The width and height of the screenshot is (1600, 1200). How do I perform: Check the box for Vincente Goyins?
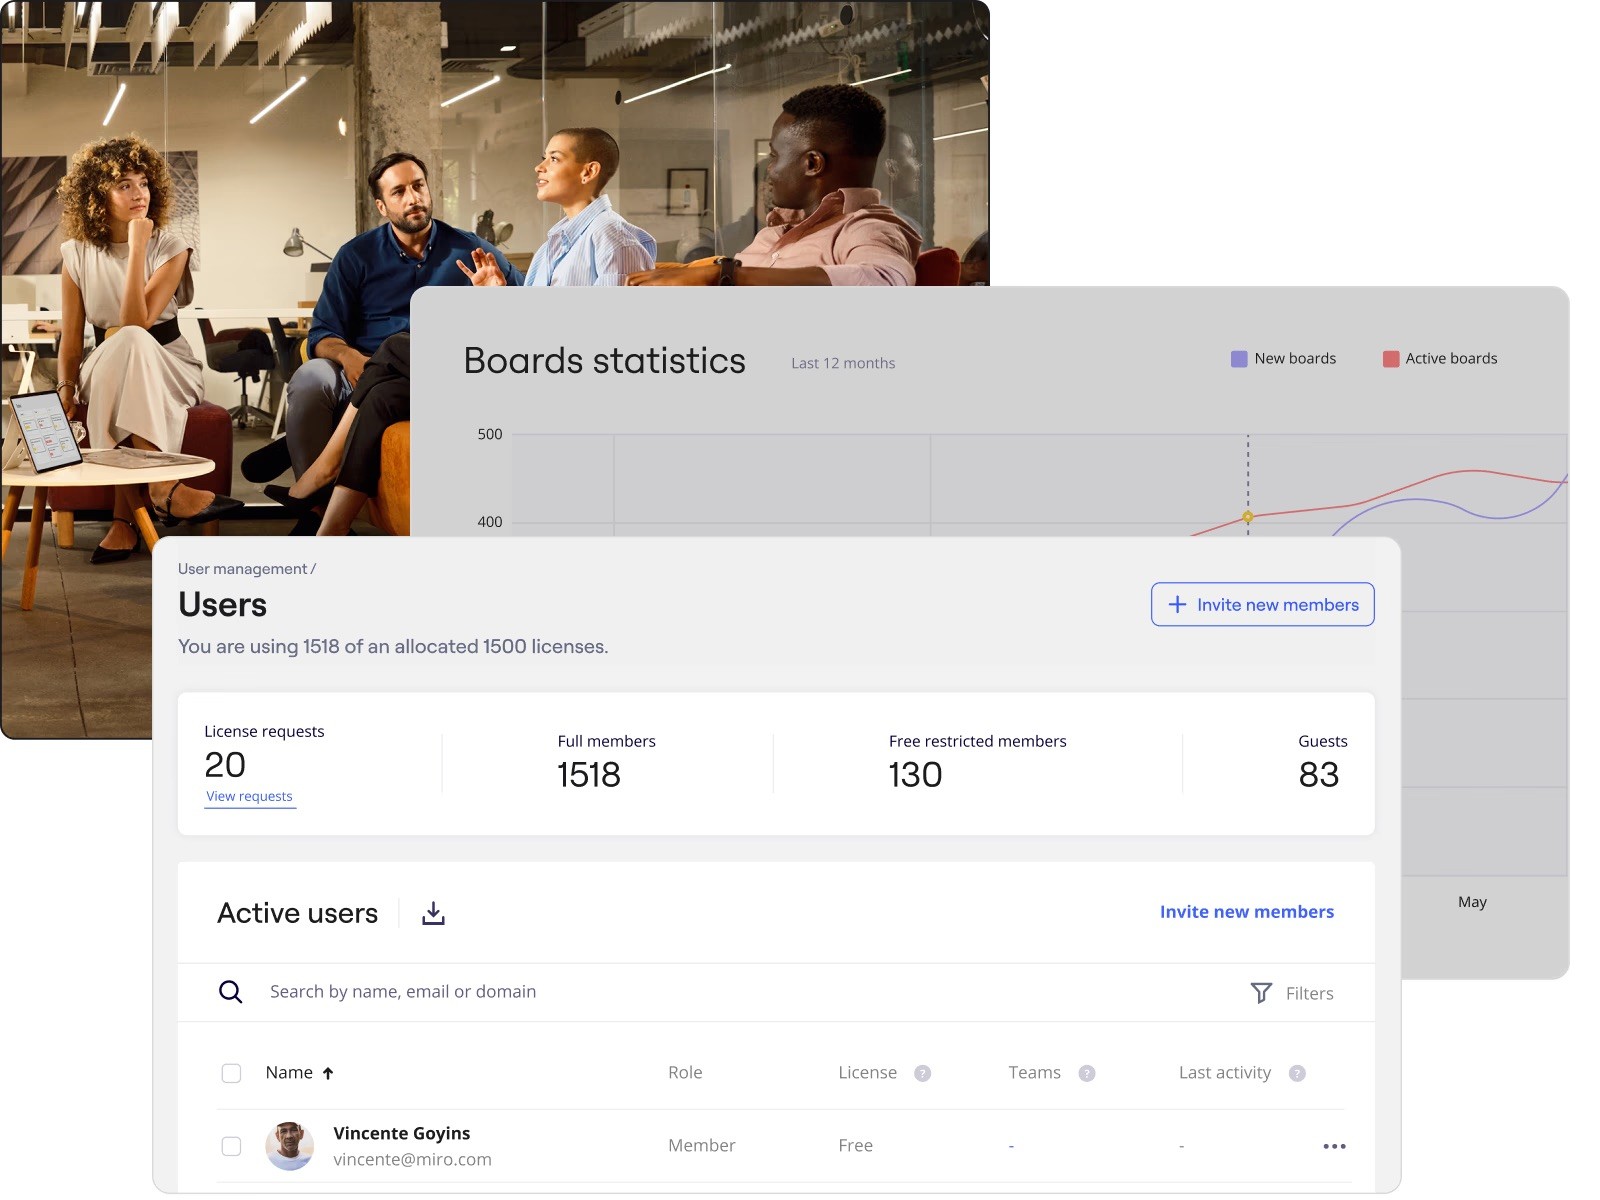pos(231,1146)
